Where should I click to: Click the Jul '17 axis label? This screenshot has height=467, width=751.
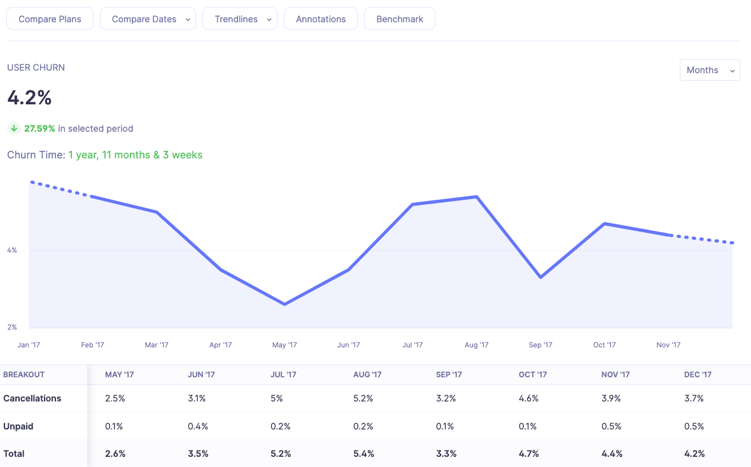[x=412, y=345]
